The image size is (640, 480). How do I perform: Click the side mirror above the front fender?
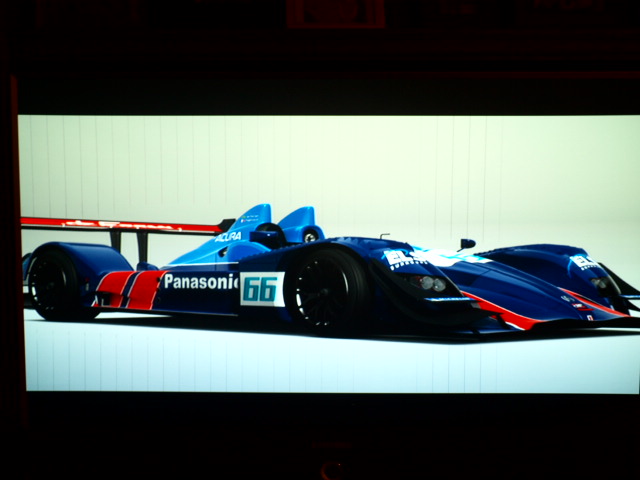pos(466,243)
